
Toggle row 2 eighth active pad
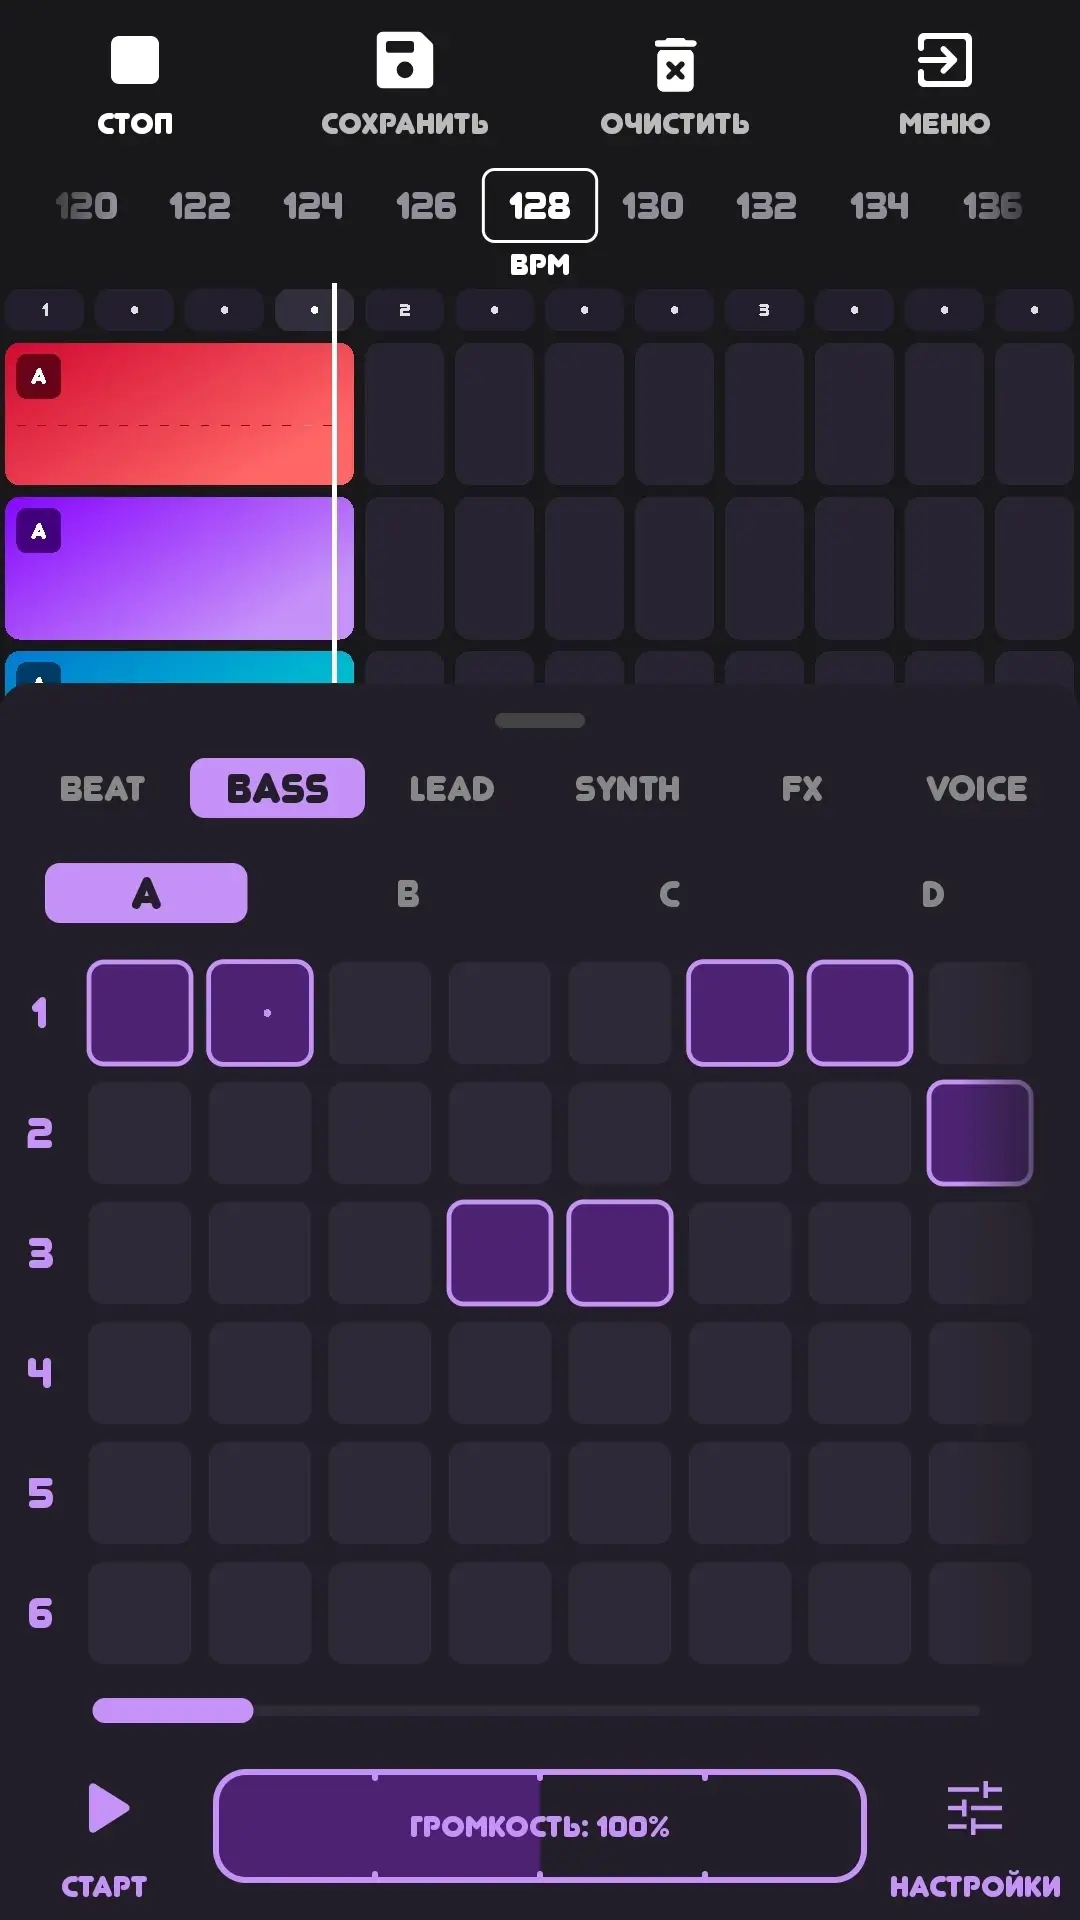(x=980, y=1133)
